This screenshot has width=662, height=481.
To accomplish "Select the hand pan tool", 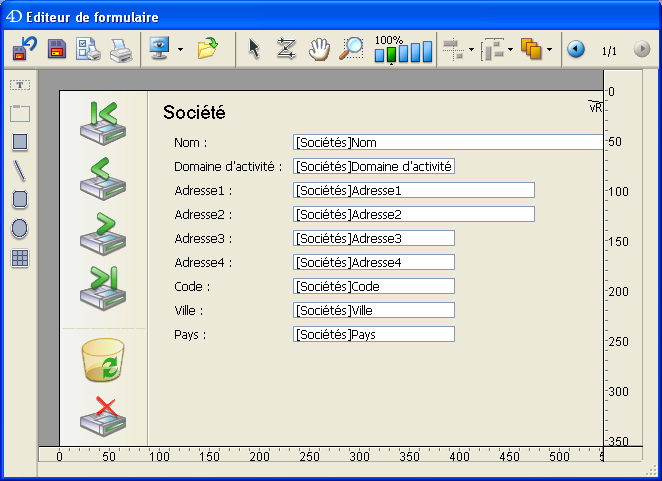I will [x=319, y=48].
